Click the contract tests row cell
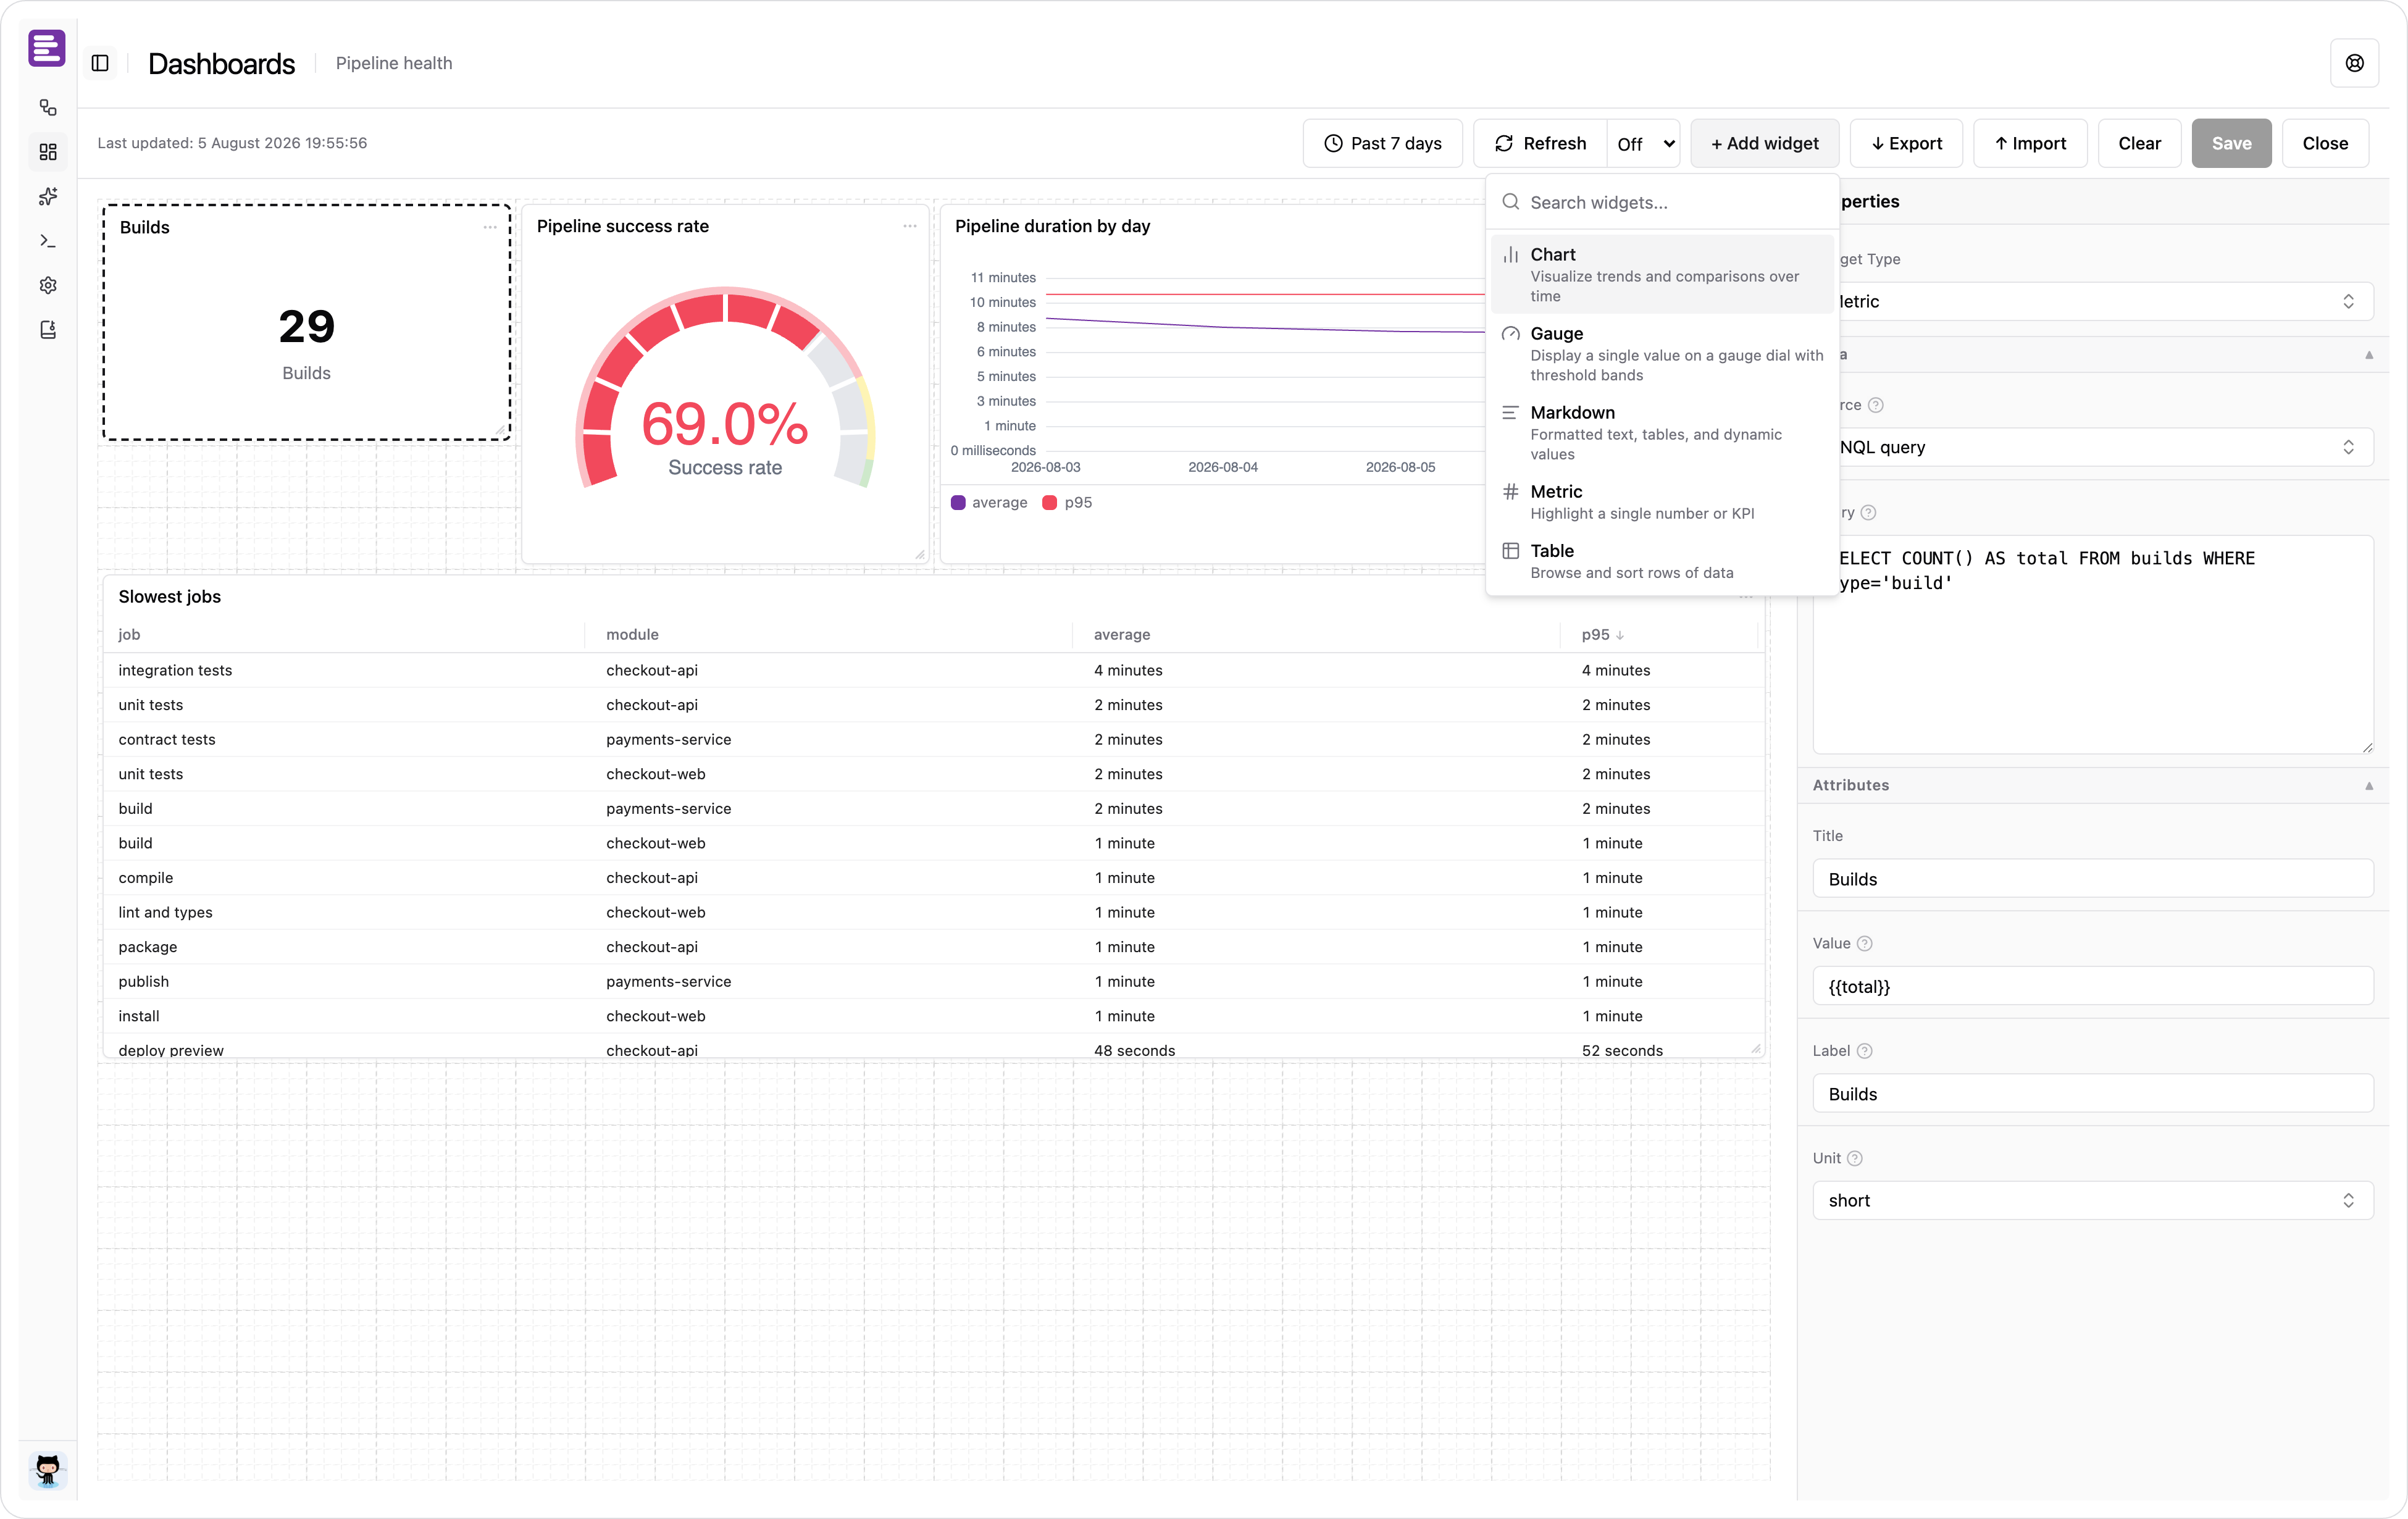2408x1519 pixels. [167, 739]
